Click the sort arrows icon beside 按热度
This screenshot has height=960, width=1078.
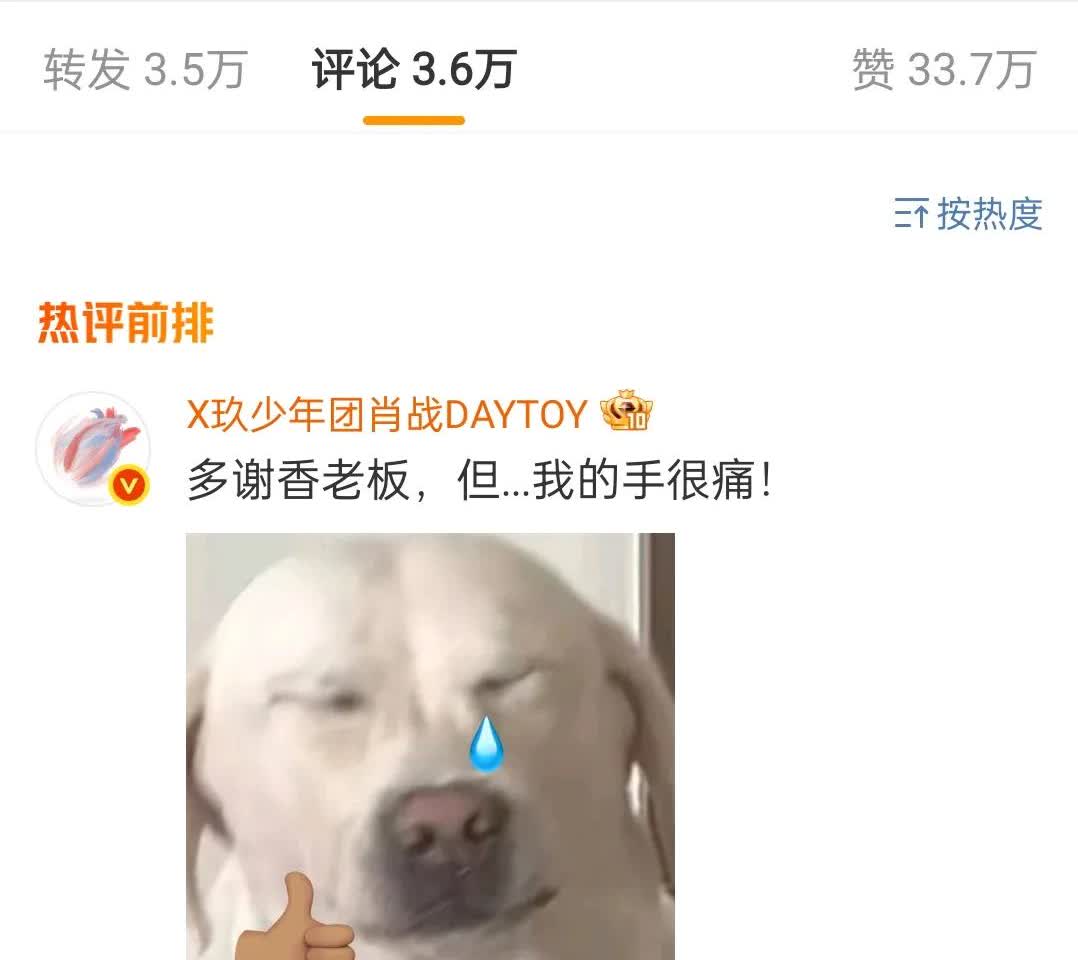point(912,213)
